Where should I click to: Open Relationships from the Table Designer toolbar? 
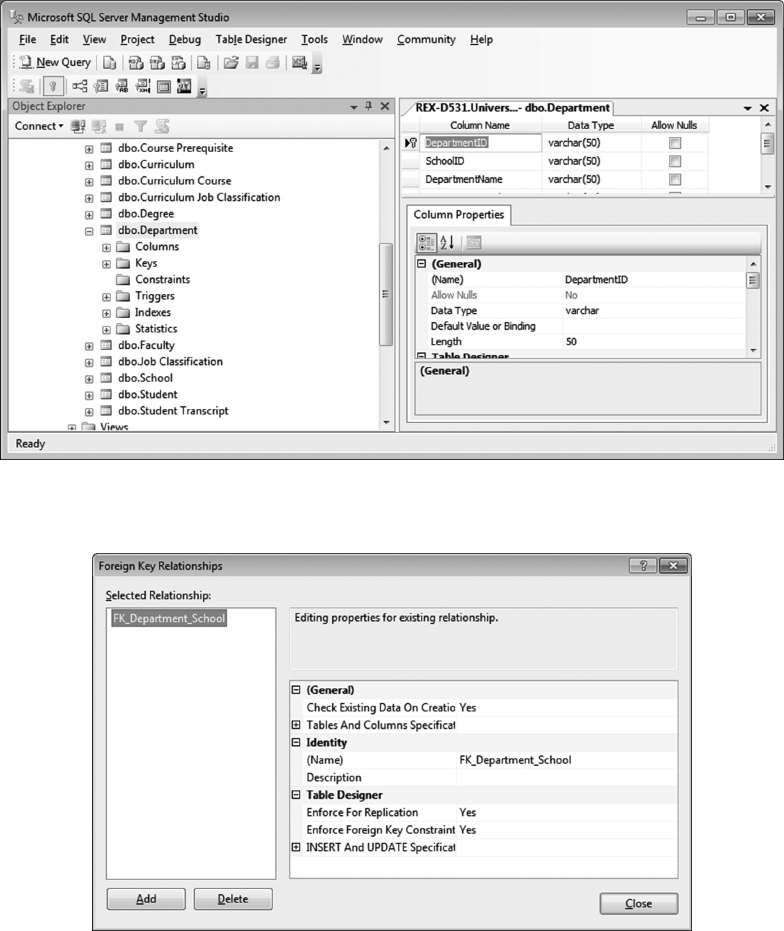[x=80, y=86]
